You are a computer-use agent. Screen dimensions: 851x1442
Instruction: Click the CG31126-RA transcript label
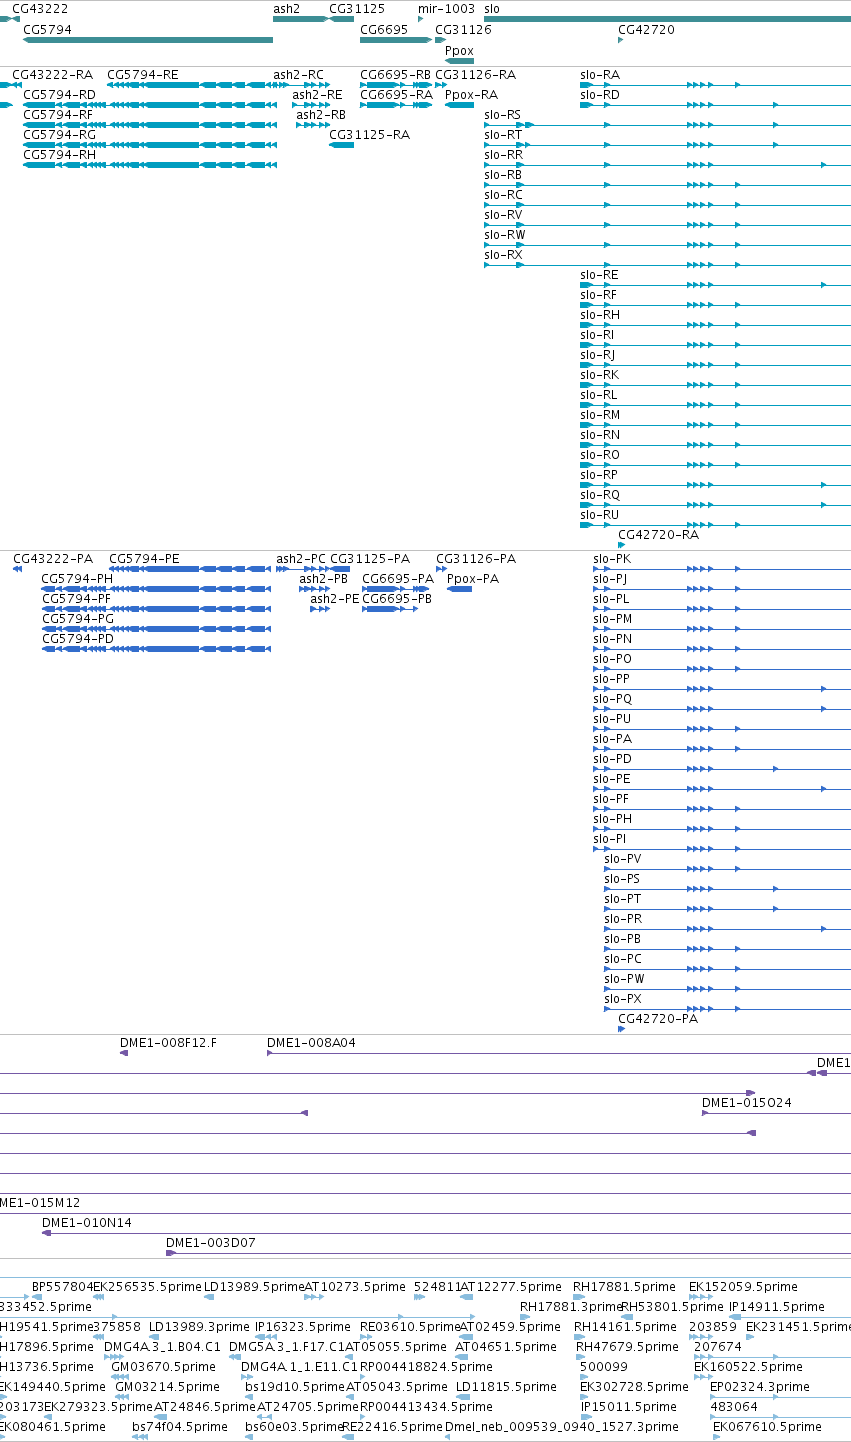(476, 75)
